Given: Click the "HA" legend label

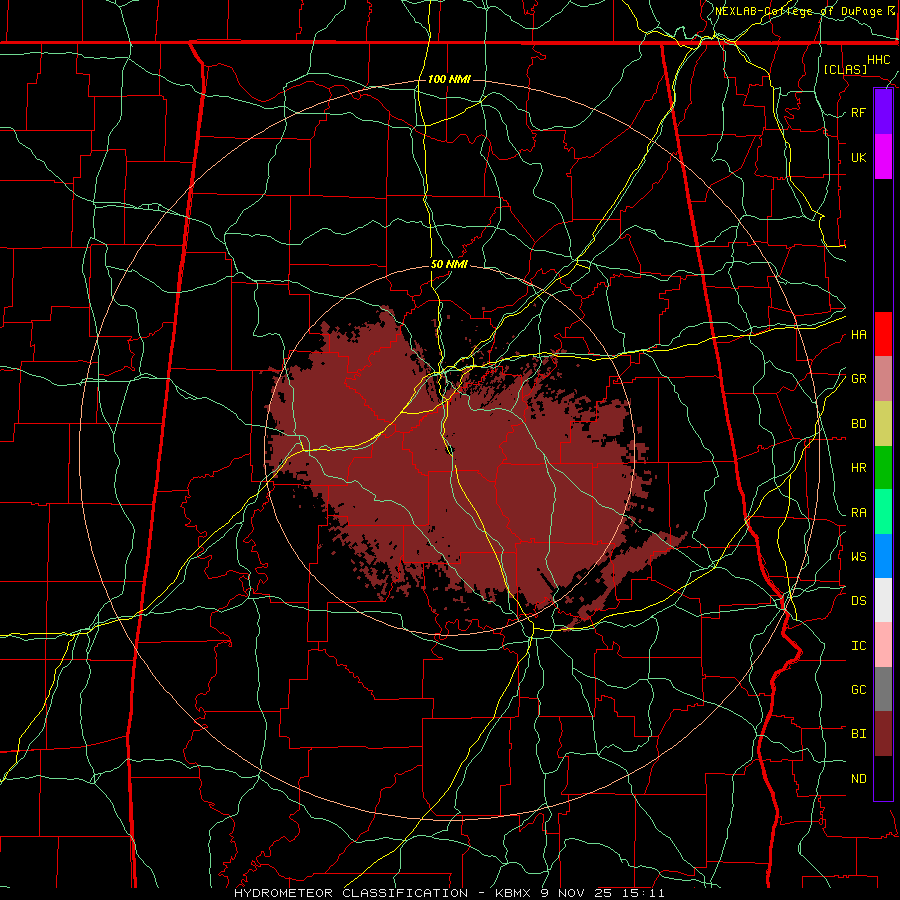Looking at the screenshot, I should tap(859, 334).
